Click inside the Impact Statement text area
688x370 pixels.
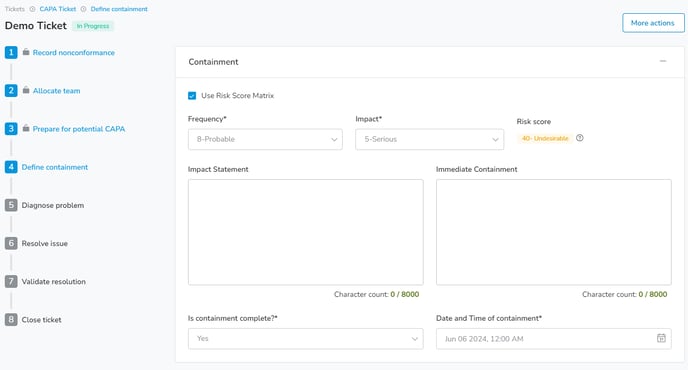point(305,232)
